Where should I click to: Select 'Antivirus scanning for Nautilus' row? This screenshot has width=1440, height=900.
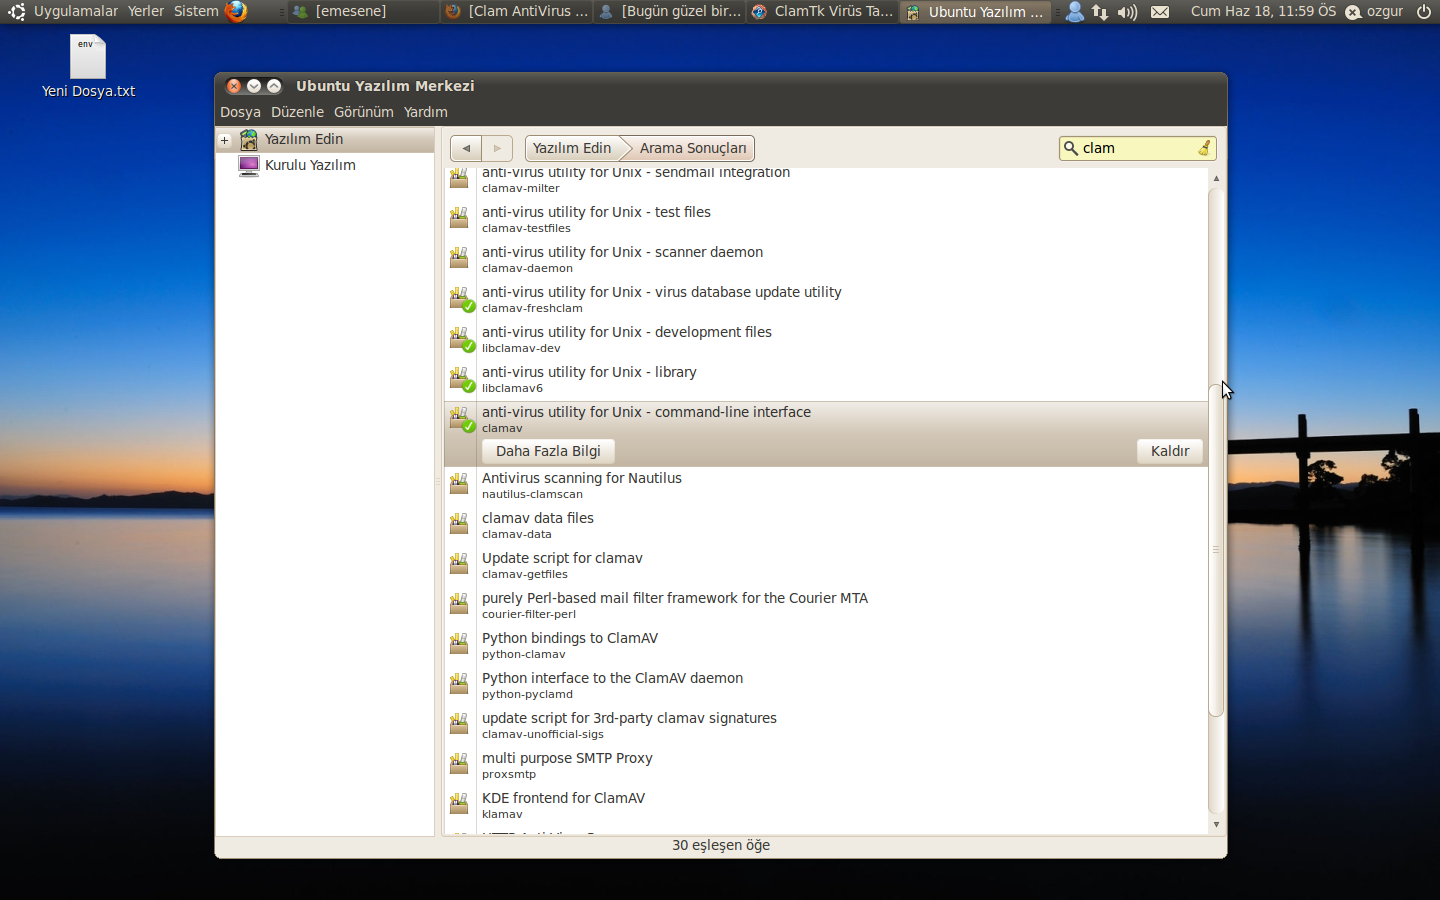[x=826, y=484]
